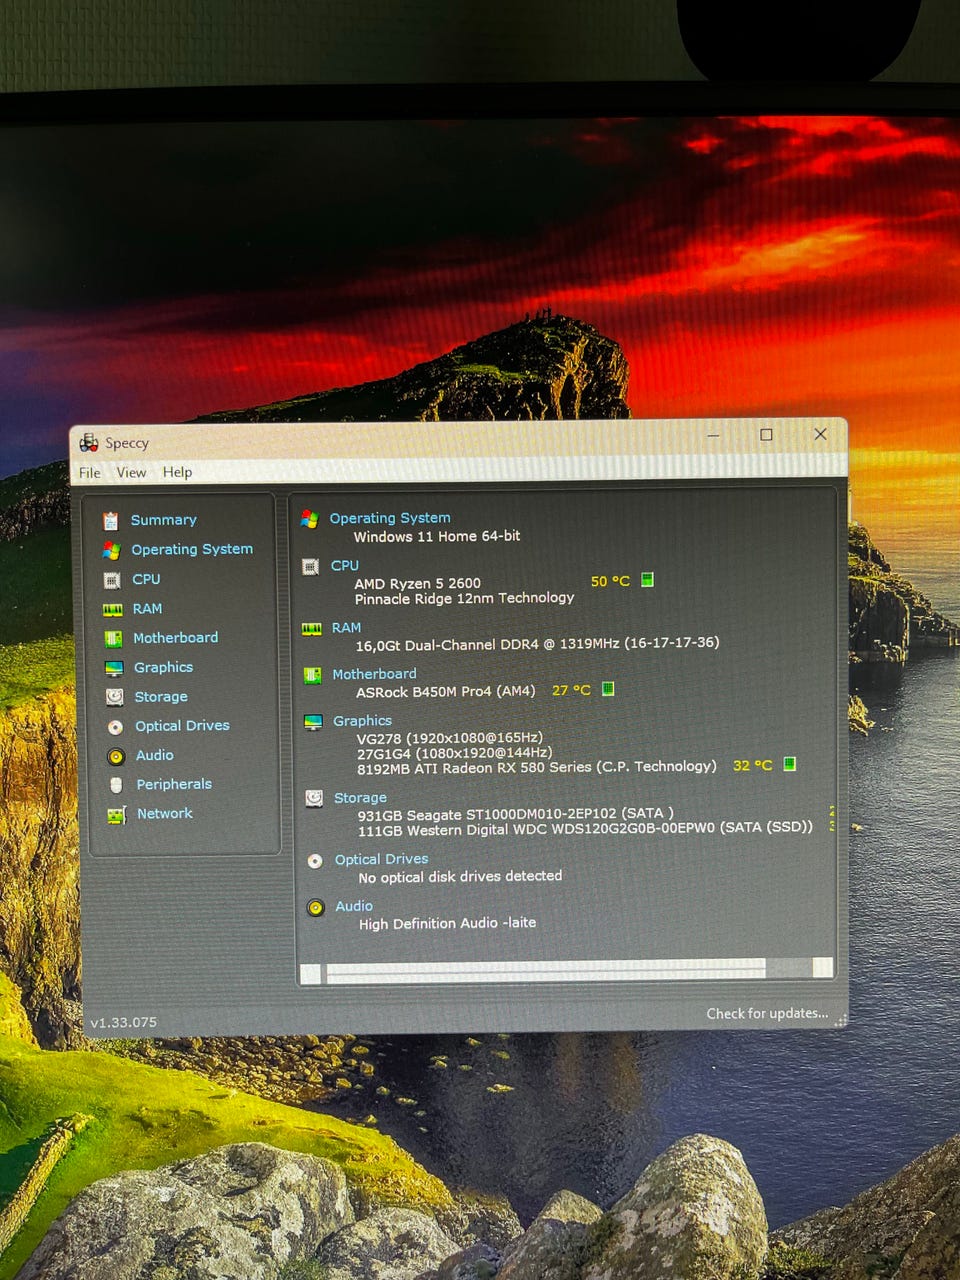The image size is (960, 1280).
Task: Click the RAM icon beside the RAM heading
Action: (312, 628)
